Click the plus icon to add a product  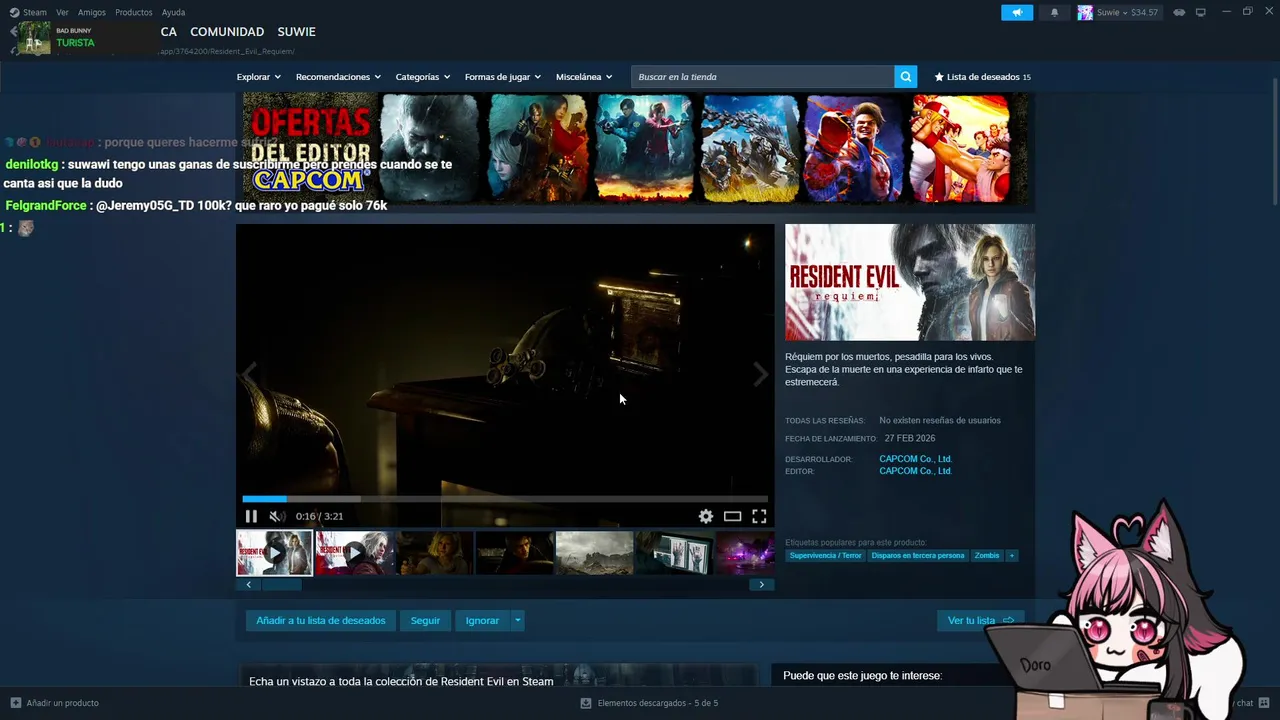click(x=15, y=703)
